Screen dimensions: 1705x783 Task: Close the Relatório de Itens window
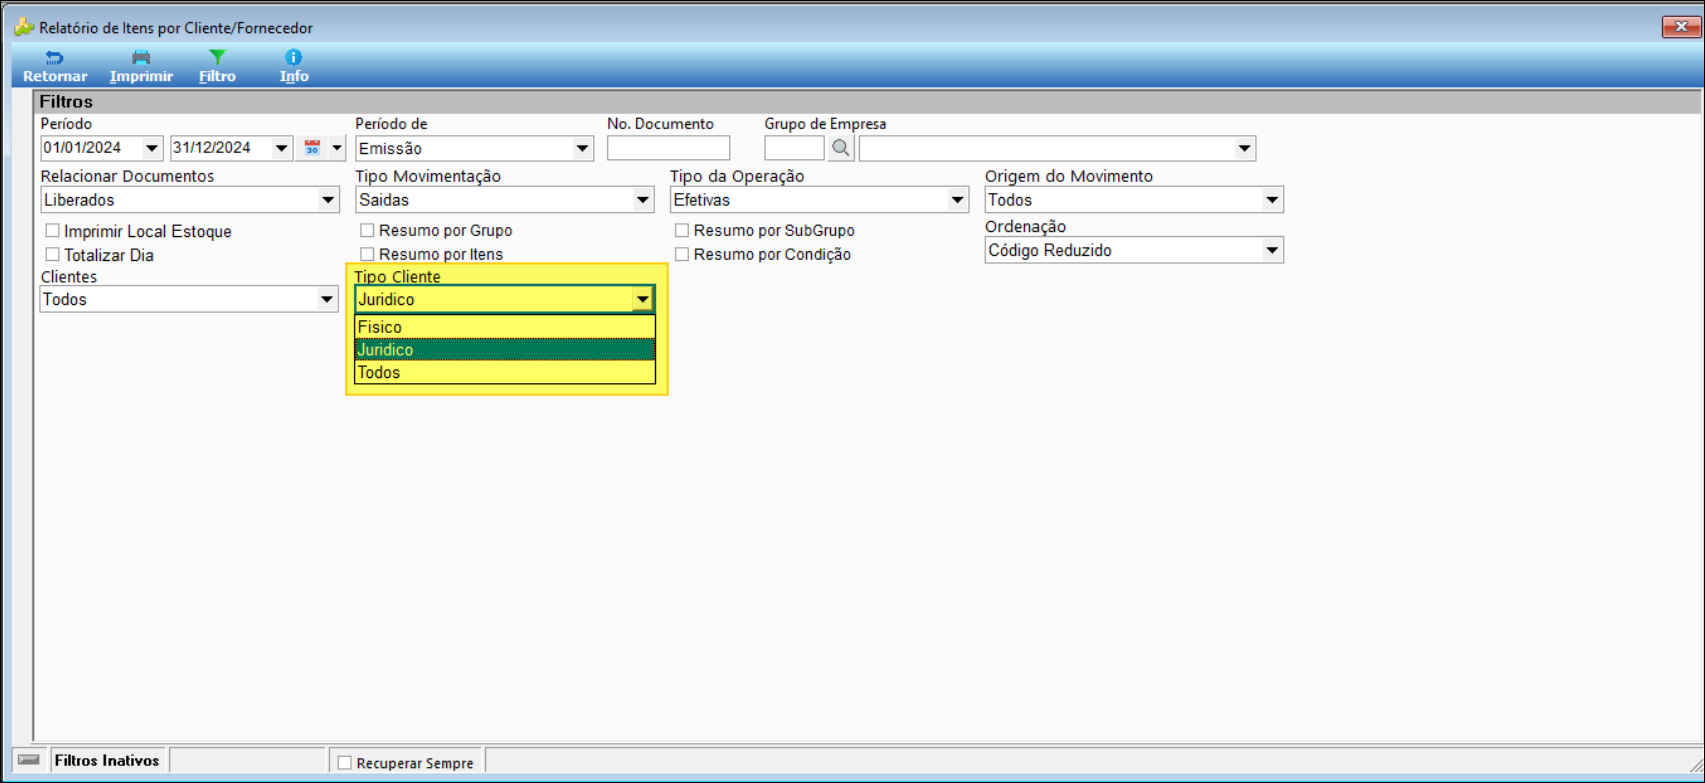coord(1680,27)
